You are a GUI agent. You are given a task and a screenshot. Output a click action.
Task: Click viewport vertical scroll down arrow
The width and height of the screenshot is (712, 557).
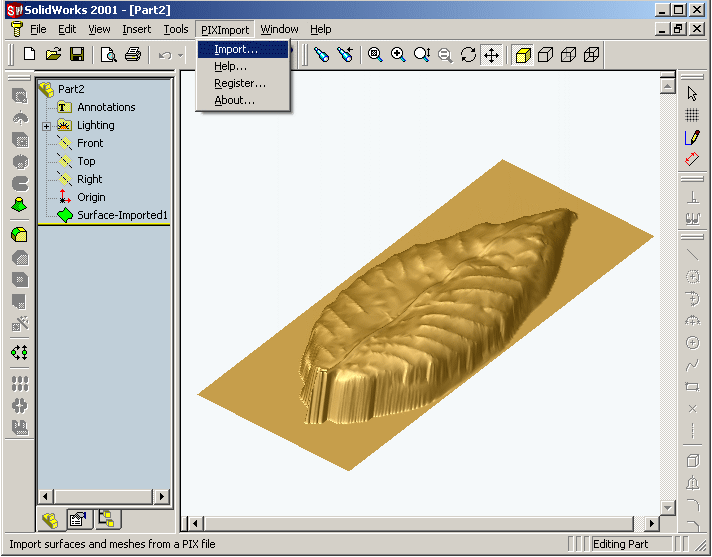click(667, 507)
